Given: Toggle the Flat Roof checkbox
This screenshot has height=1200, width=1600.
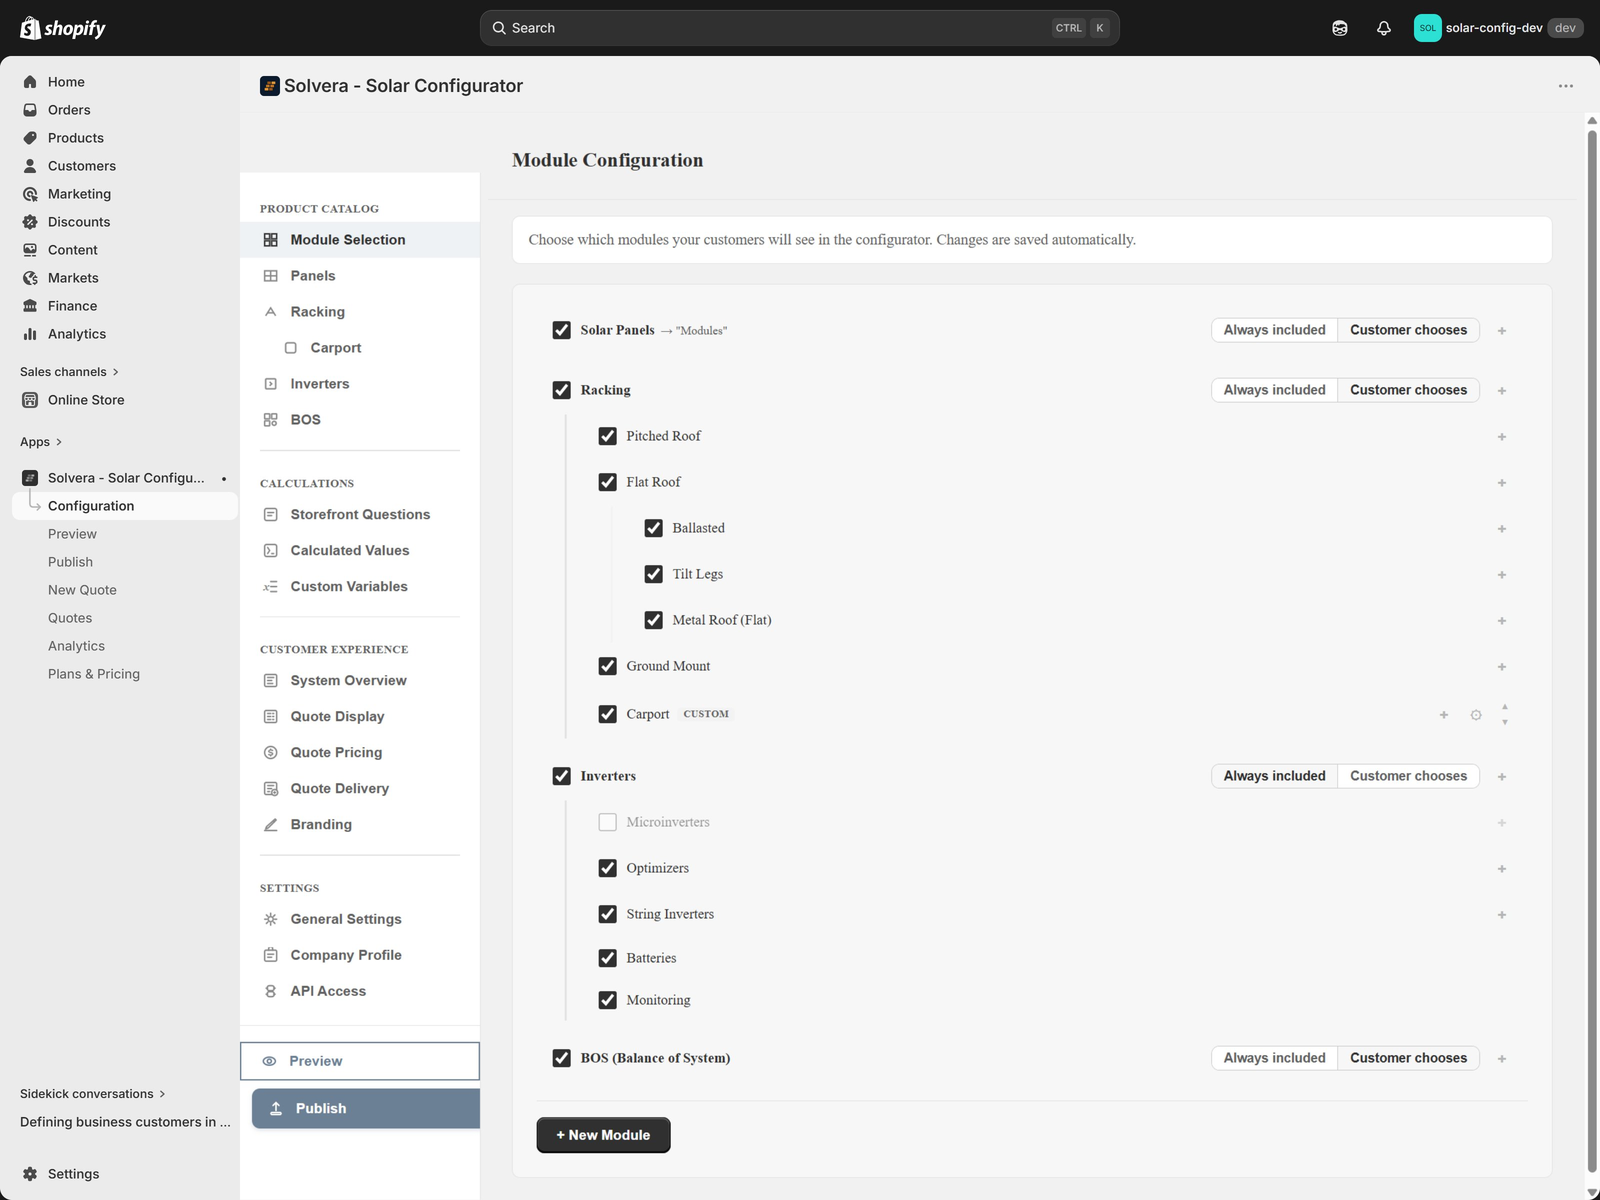Looking at the screenshot, I should (608, 482).
